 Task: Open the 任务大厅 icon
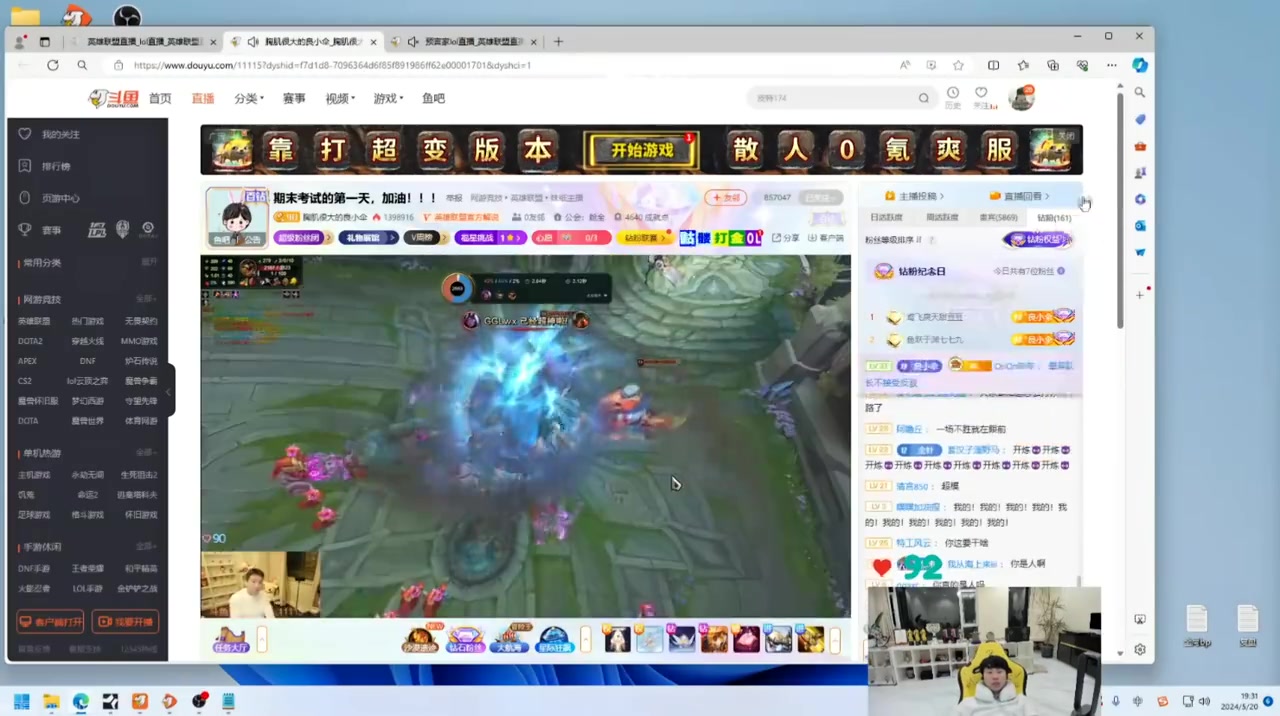click(x=231, y=639)
